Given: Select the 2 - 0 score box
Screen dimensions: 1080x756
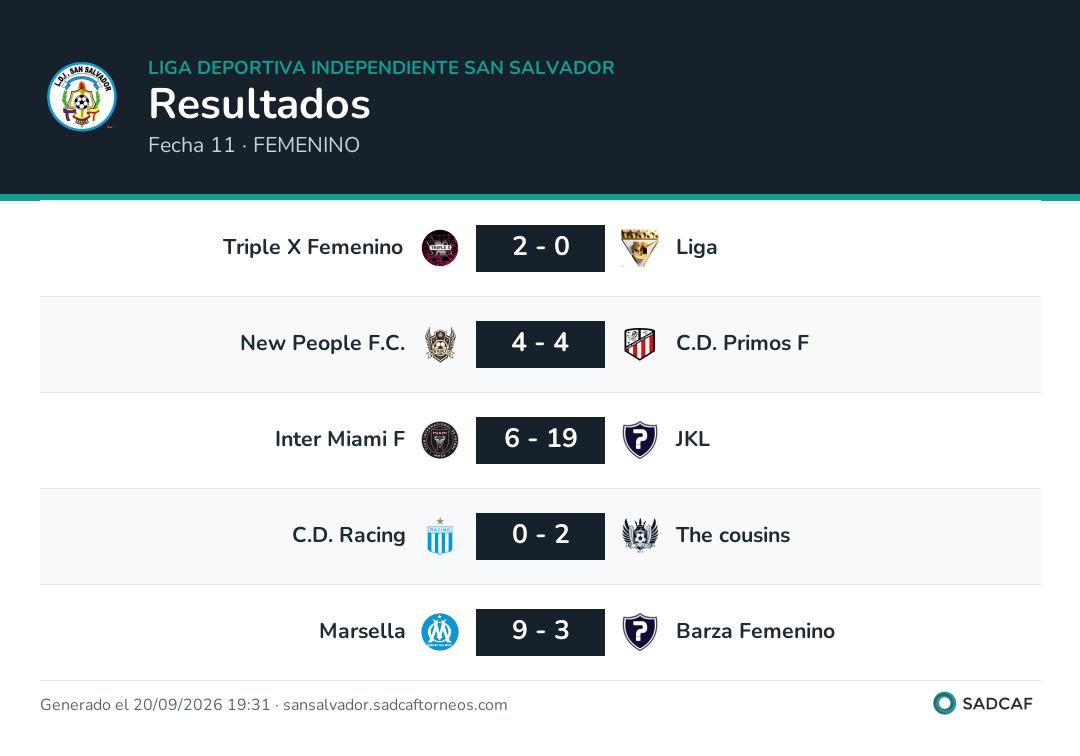Looking at the screenshot, I should click(541, 248).
